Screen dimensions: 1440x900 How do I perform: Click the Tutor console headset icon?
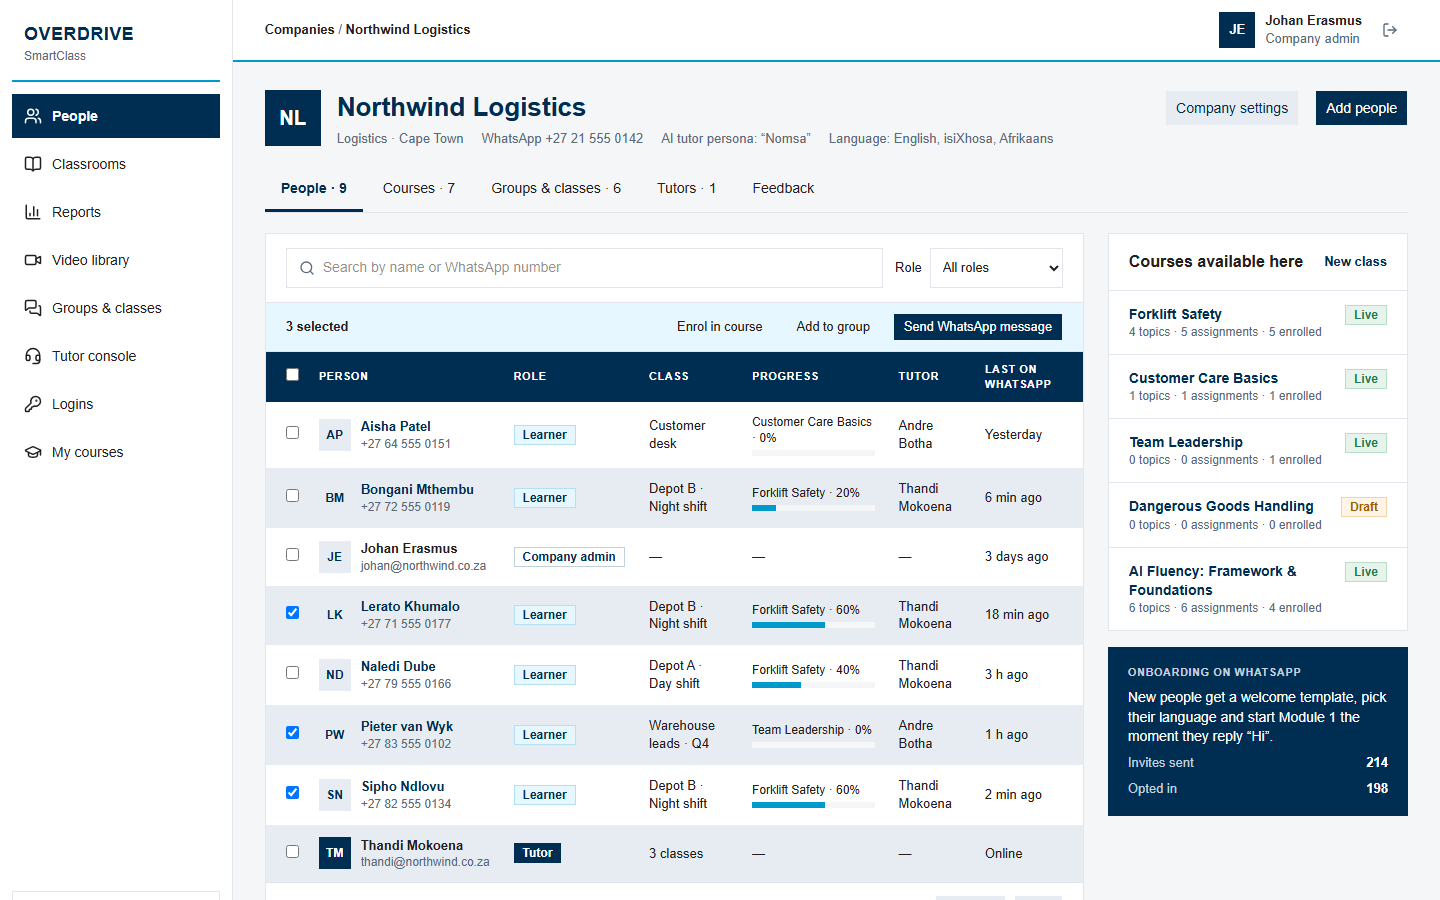click(33, 356)
